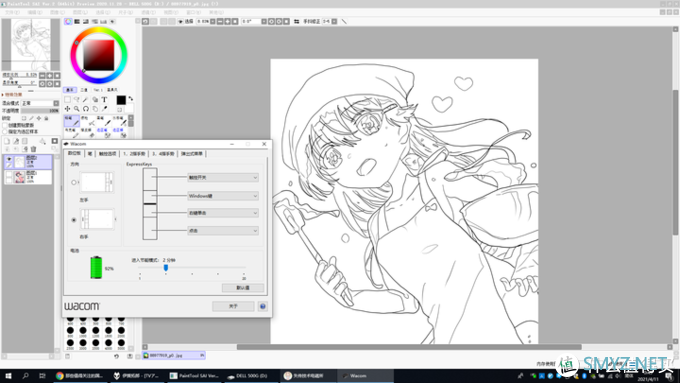Select the color wheel panel icon
Image resolution: width=680 pixels, height=383 pixels.
coord(68,21)
